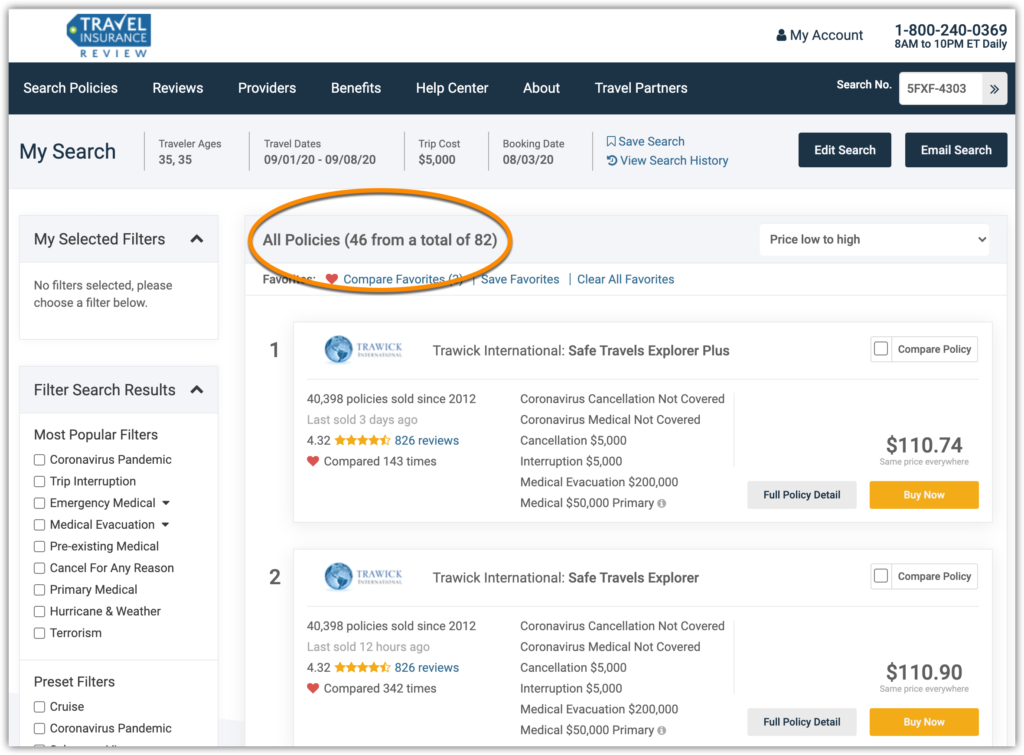
Task: Open the Providers menu item
Action: pos(267,88)
